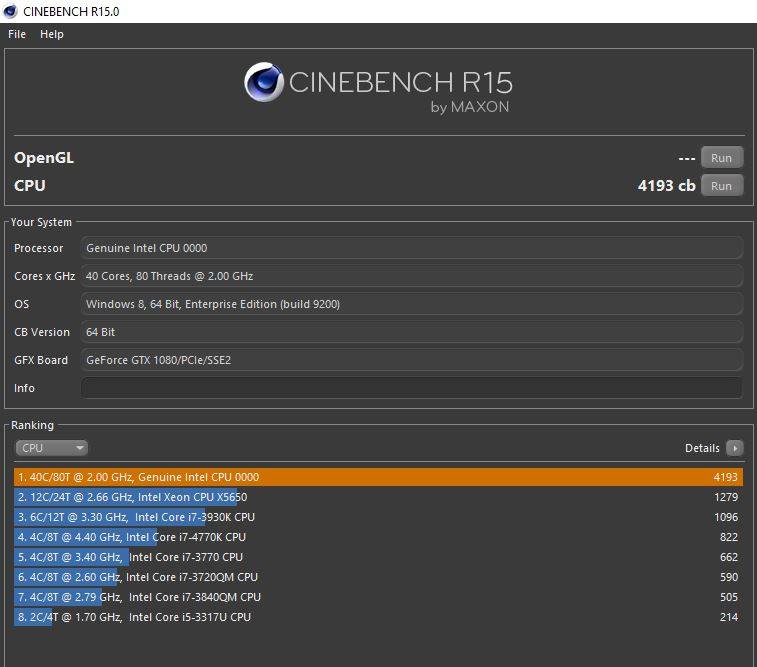The width and height of the screenshot is (757, 667).
Task: Select ranking row 'Intel Core i7-3930K CPU'
Action: [378, 517]
